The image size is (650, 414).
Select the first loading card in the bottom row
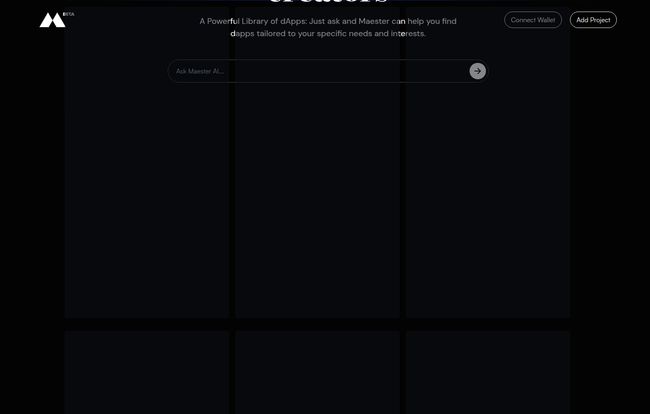tap(147, 372)
